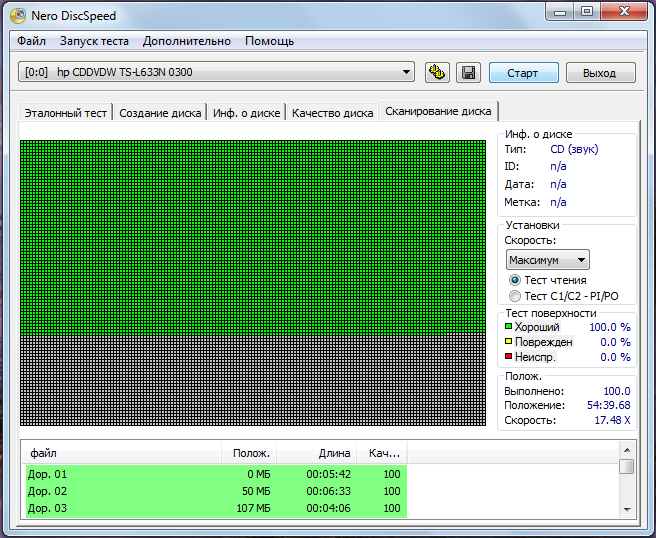Click the red Неиспр. color swatch
Viewport: 656px width, 538px height.
[x=508, y=356]
